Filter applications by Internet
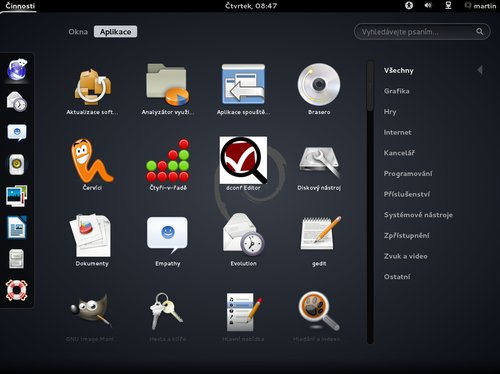500x374 pixels. click(x=397, y=132)
